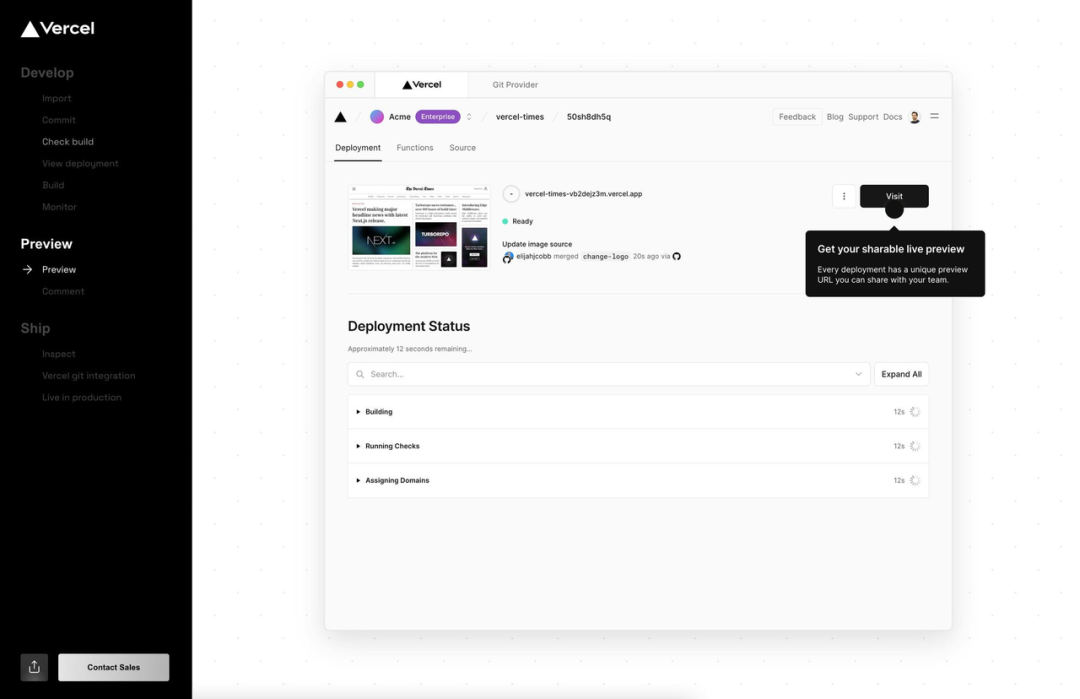Click the GitHub icon after '20s ago via'
This screenshot has height=699, width=1080.
(676, 256)
